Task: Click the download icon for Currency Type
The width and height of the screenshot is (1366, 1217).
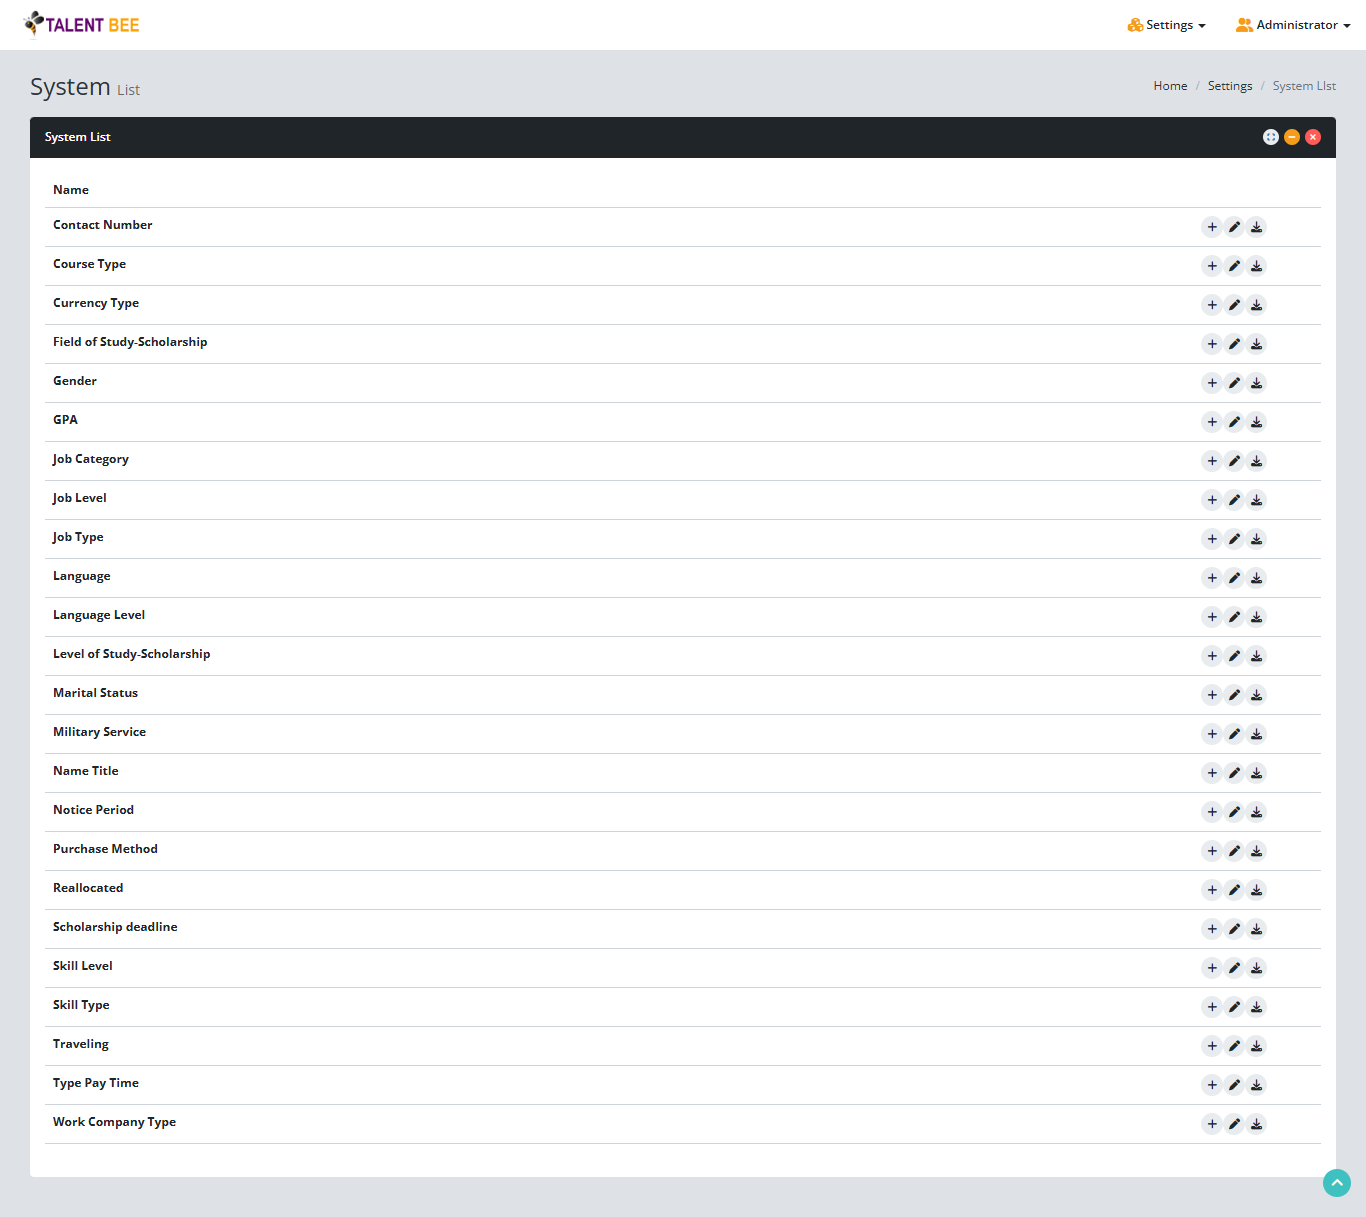Action: point(1257,305)
